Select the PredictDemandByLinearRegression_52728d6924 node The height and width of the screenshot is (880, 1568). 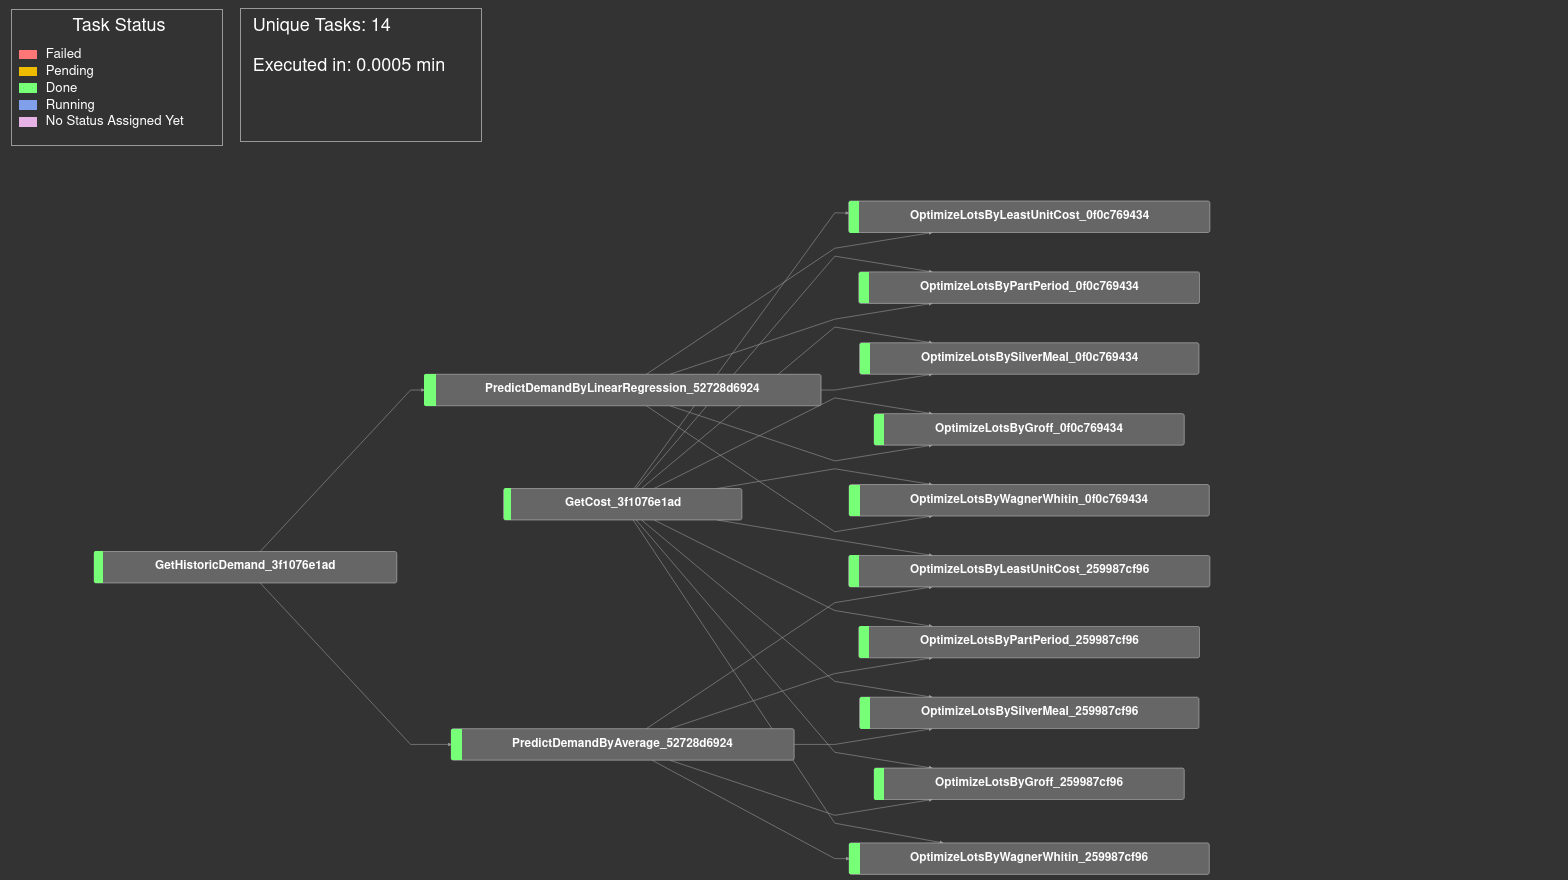622,389
